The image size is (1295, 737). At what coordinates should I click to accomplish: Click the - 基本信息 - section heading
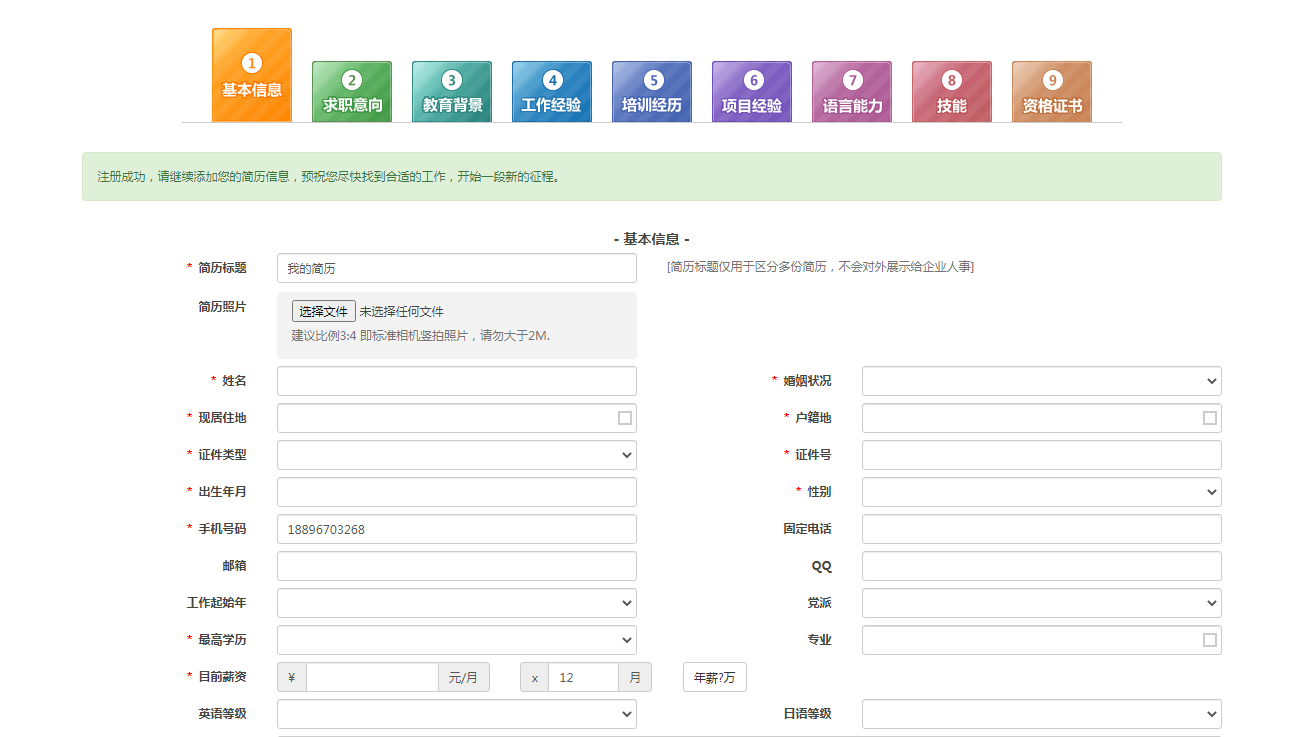[652, 239]
